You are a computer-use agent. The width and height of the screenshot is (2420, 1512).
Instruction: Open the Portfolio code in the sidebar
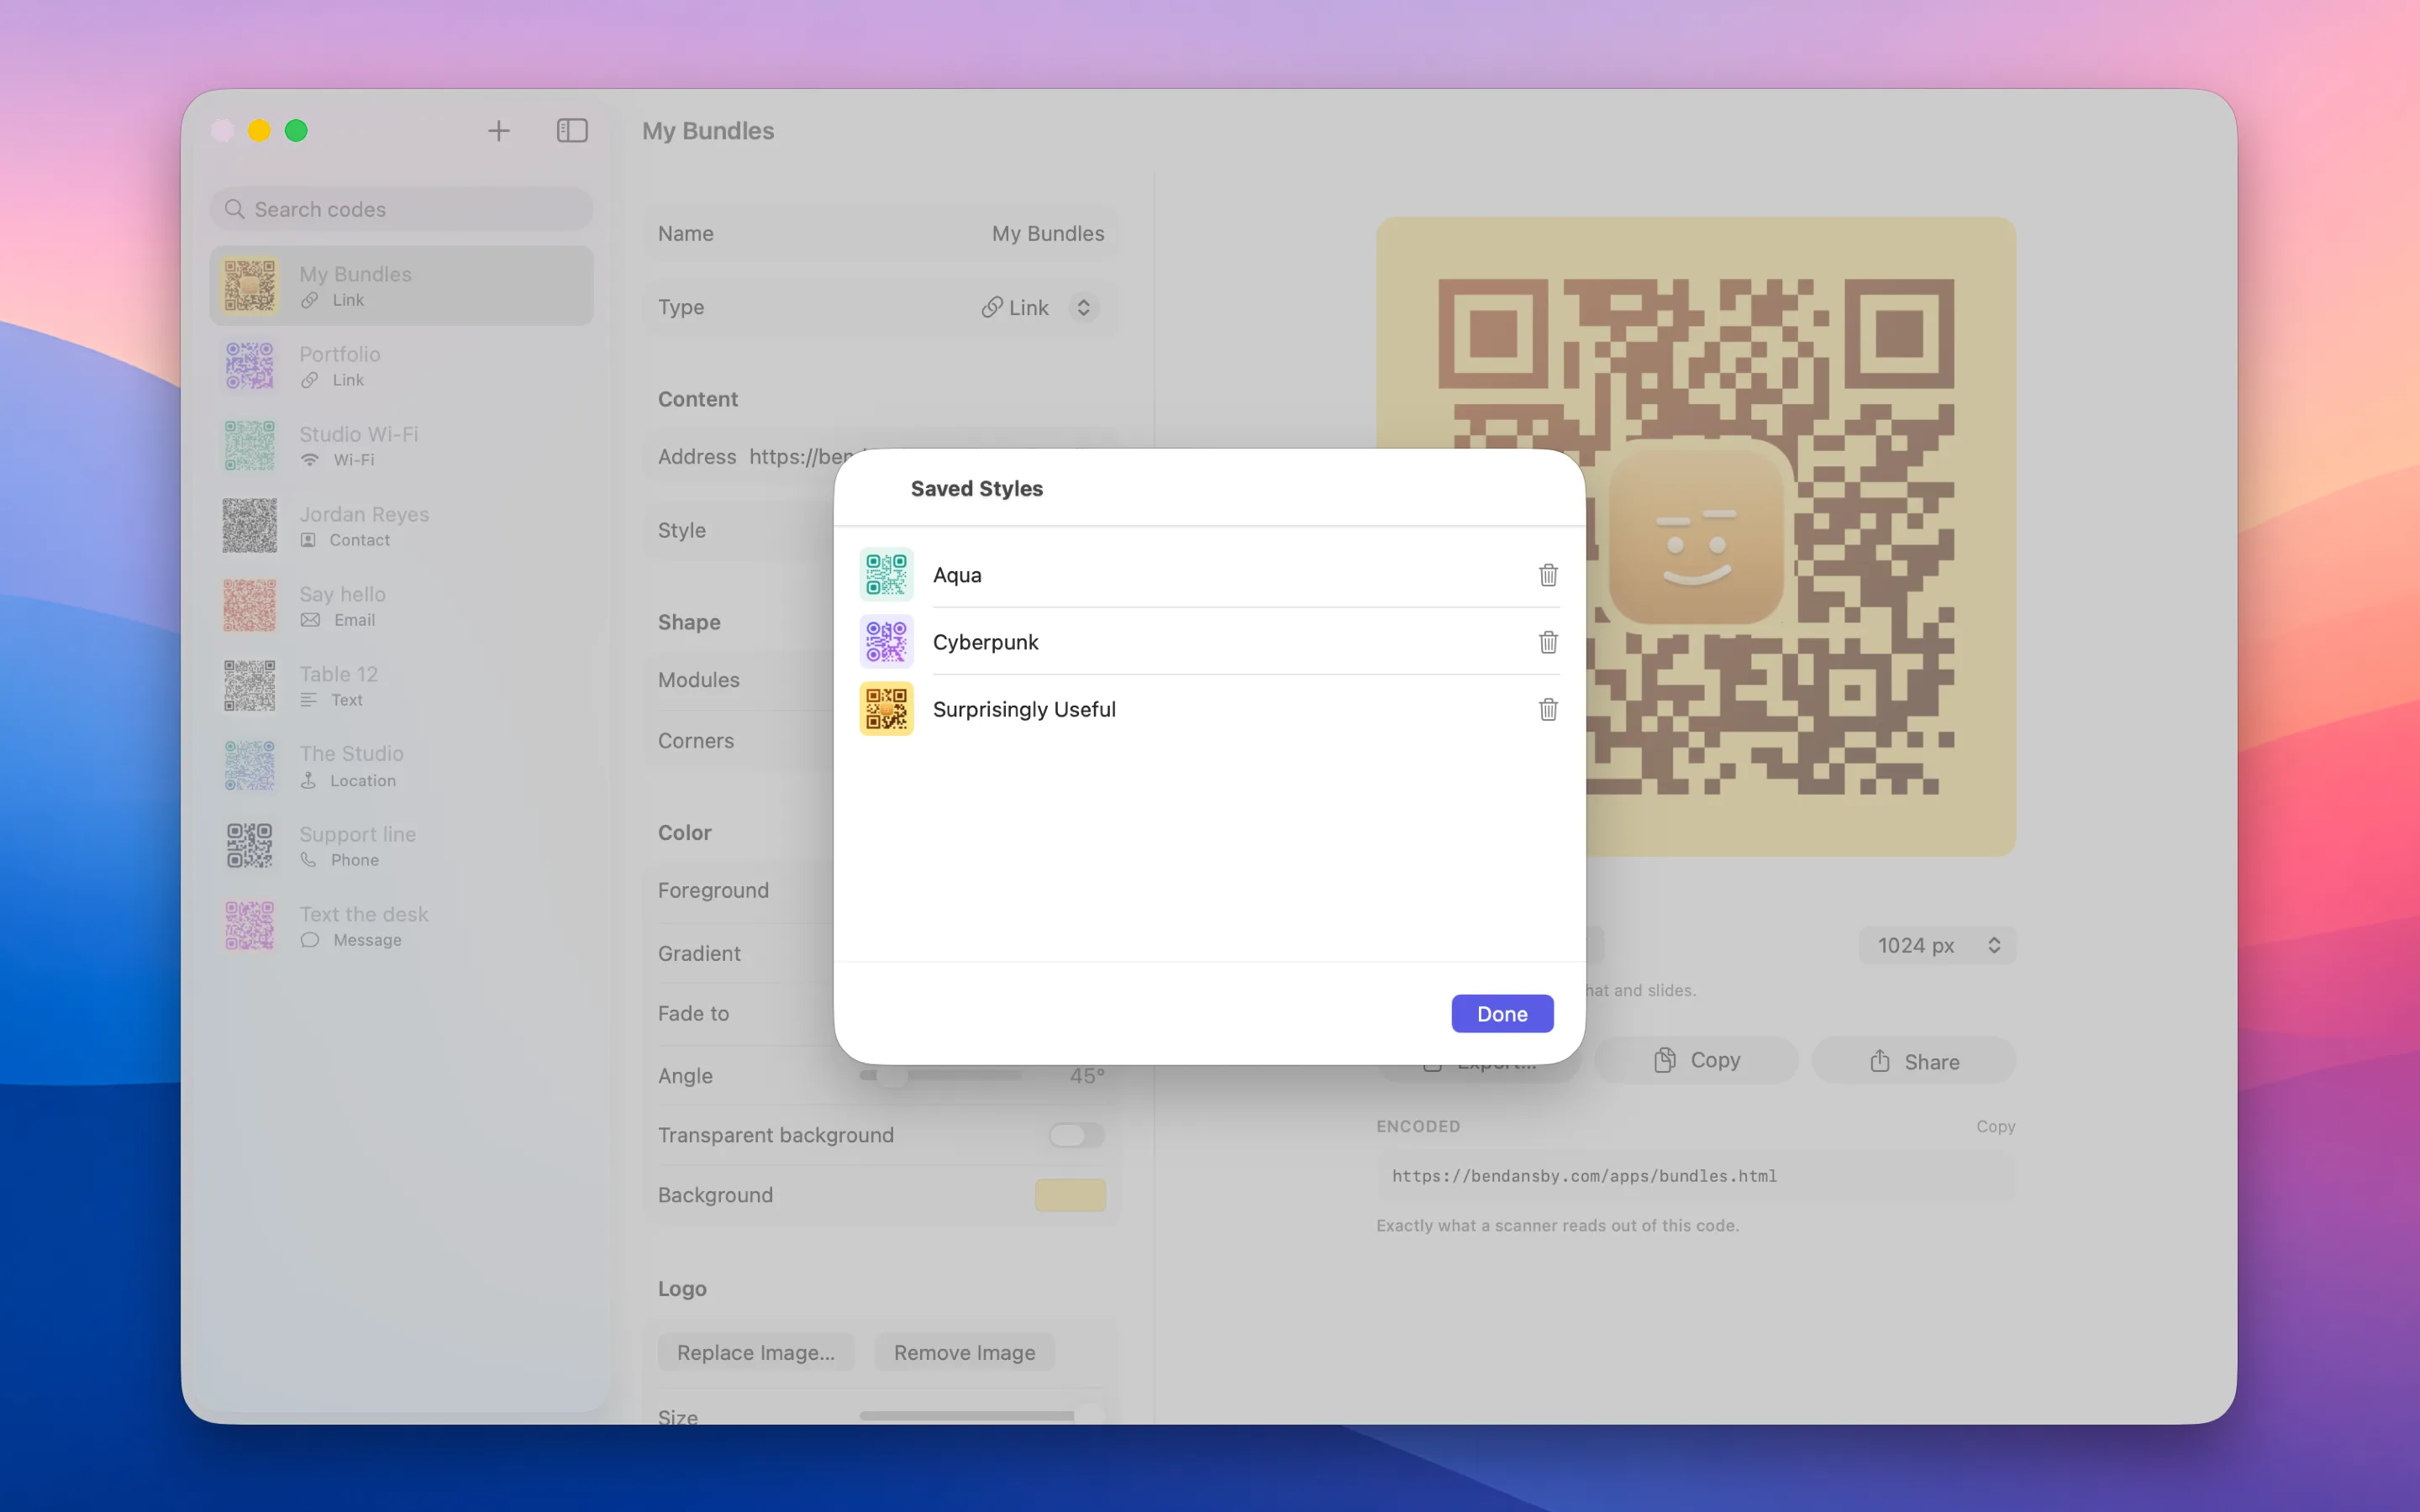(x=401, y=366)
